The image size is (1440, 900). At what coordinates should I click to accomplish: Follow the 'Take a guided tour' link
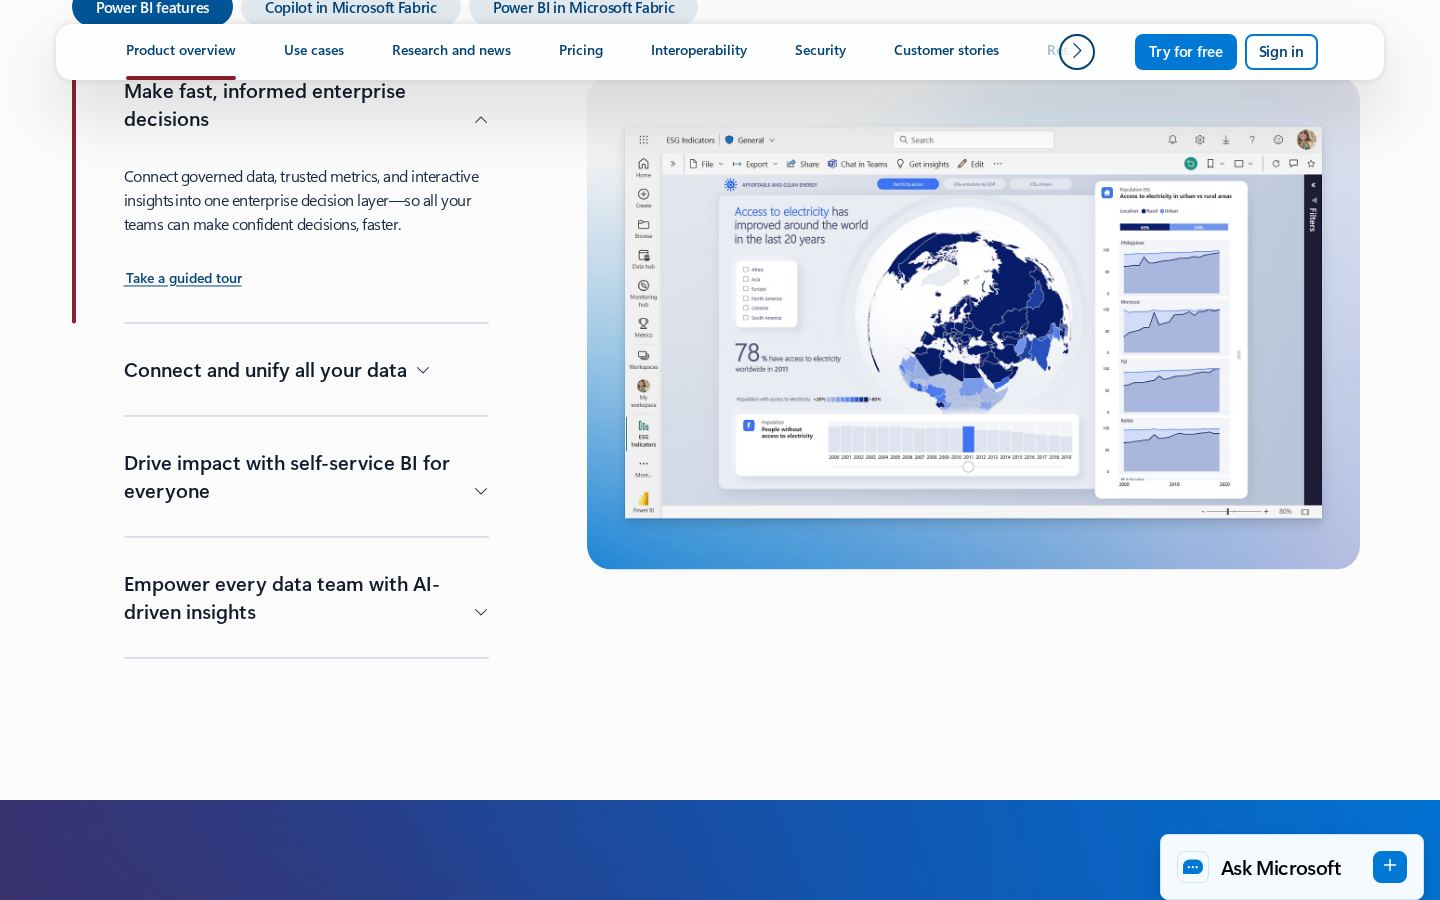(x=183, y=278)
